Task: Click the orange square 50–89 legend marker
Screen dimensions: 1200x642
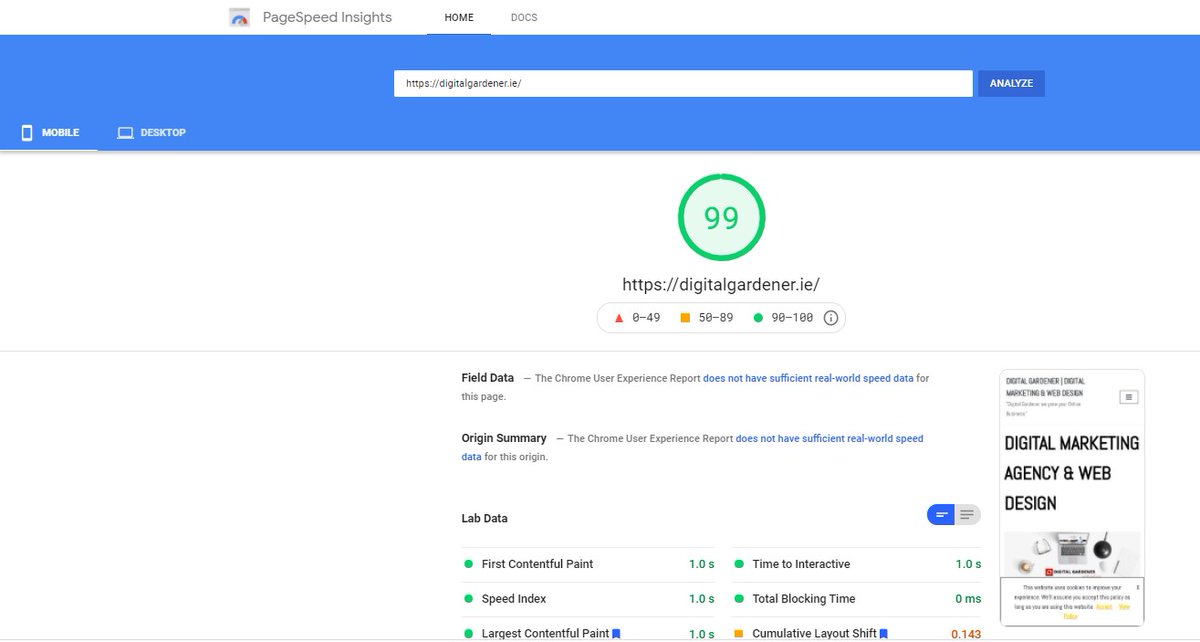Action: point(685,318)
